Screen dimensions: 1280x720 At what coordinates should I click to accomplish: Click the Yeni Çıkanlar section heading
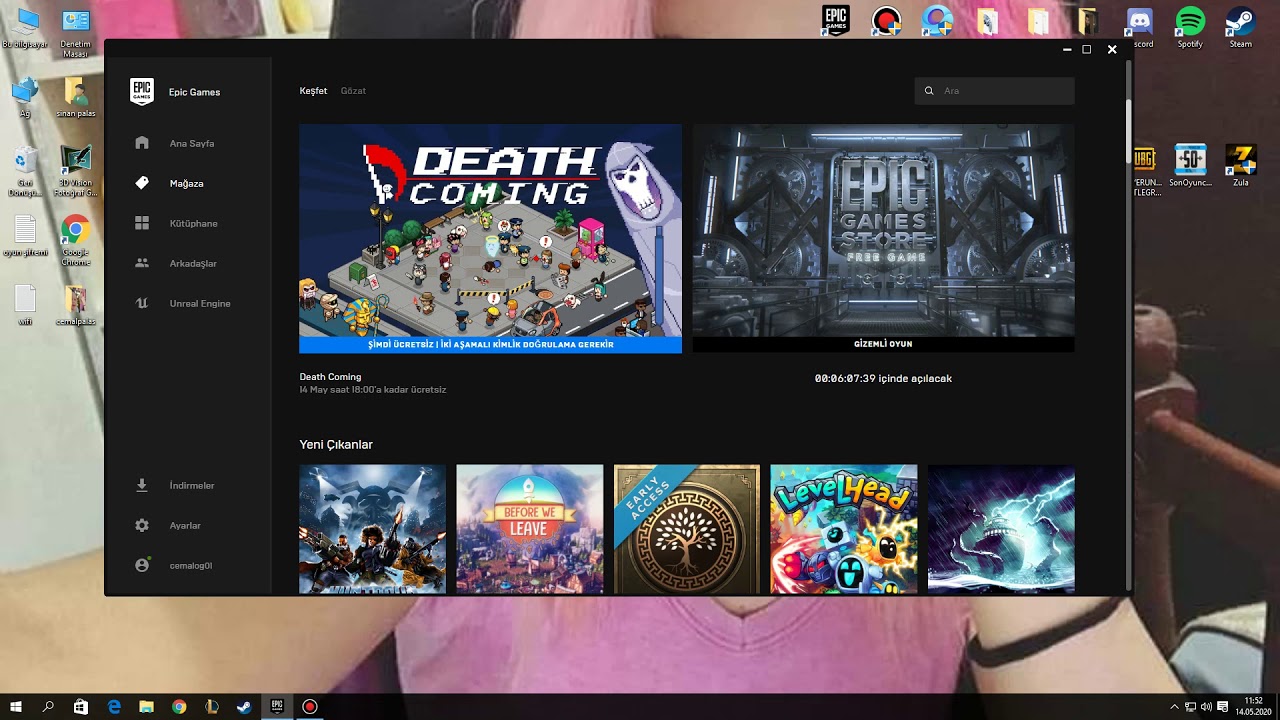[x=336, y=444]
